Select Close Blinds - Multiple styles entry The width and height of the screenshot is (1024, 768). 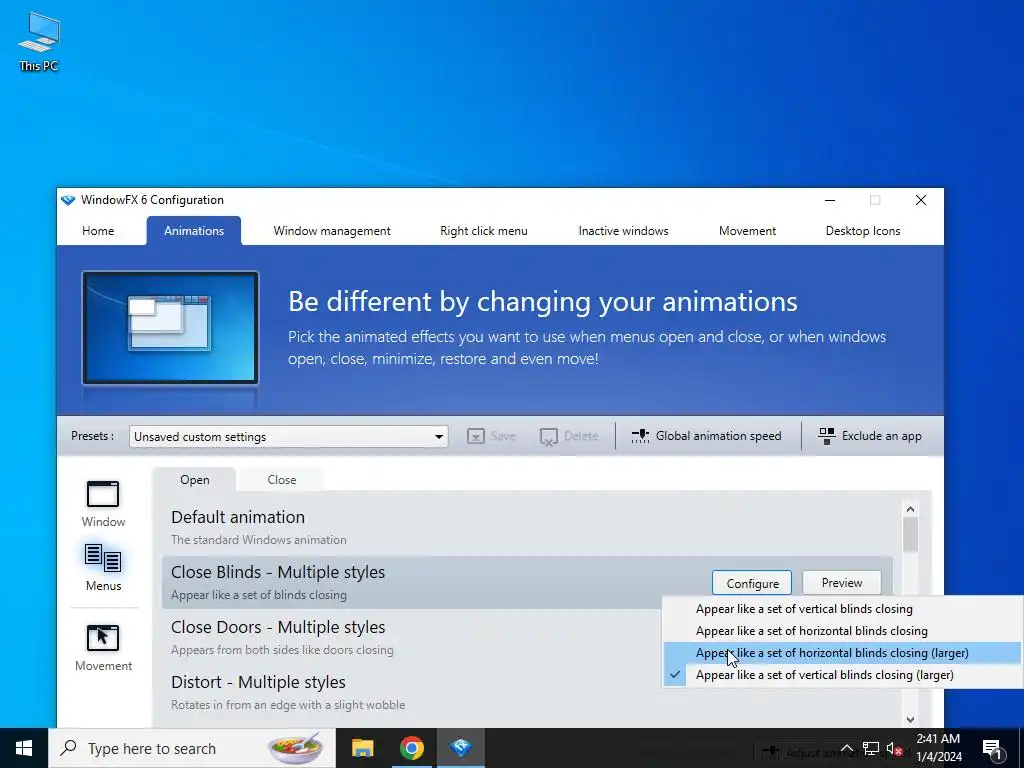pyautogui.click(x=527, y=583)
